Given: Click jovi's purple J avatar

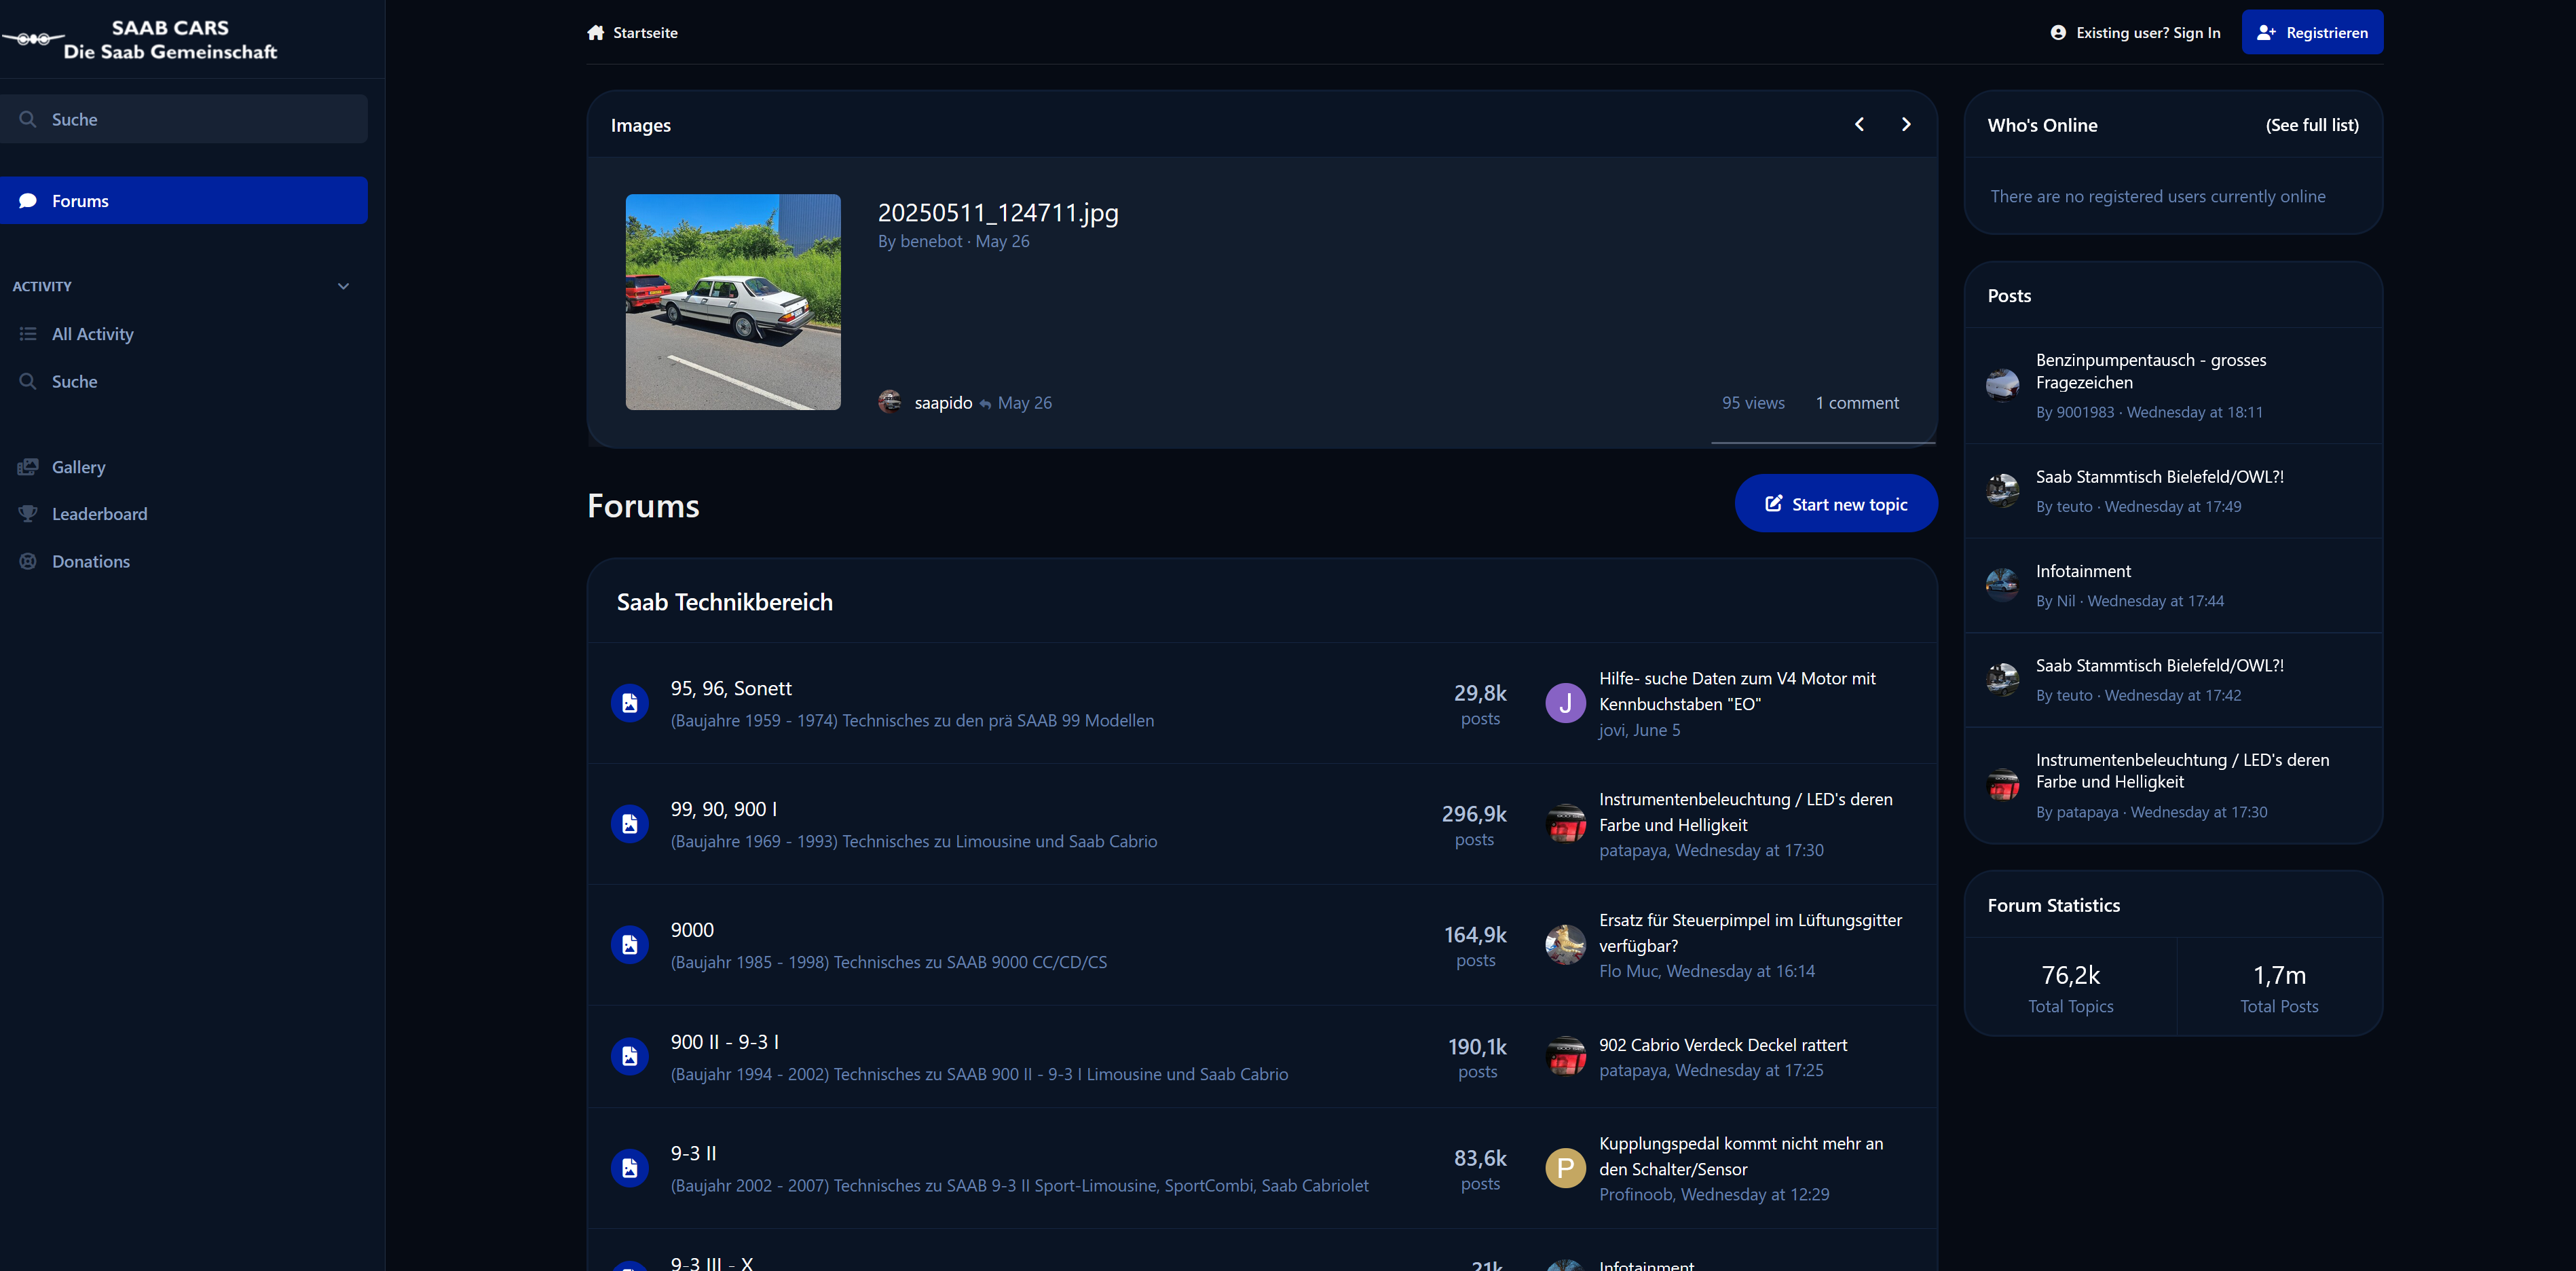Looking at the screenshot, I should tap(1565, 703).
